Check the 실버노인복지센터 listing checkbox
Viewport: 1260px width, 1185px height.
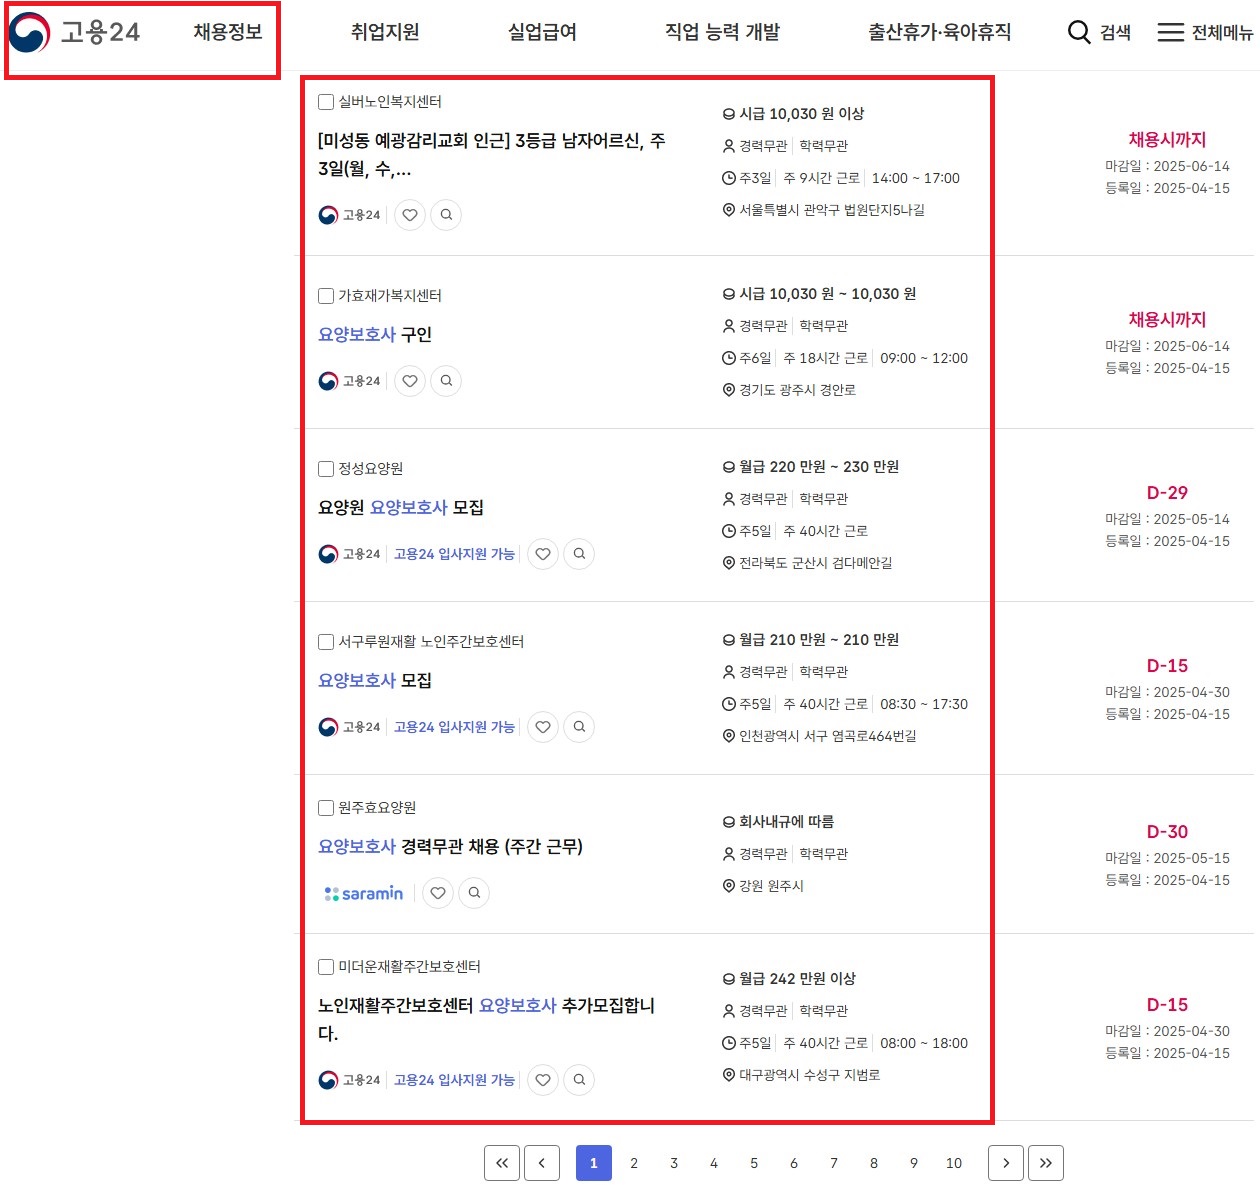point(325,101)
